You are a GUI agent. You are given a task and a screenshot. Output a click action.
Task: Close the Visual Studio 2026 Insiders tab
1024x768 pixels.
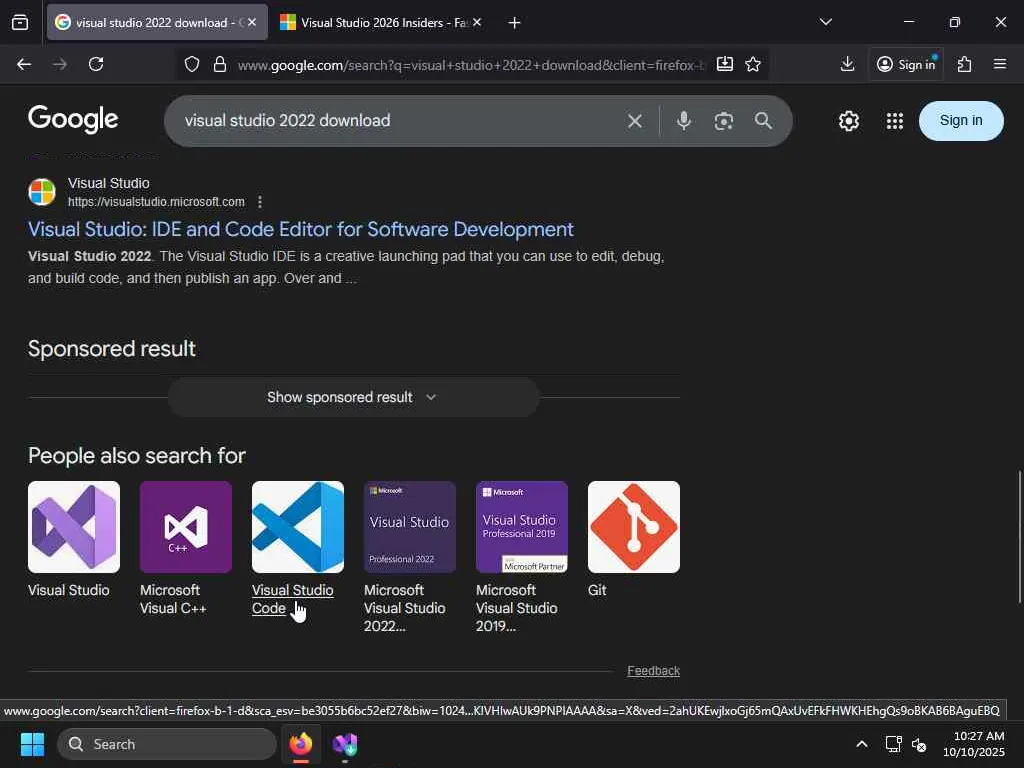(477, 22)
